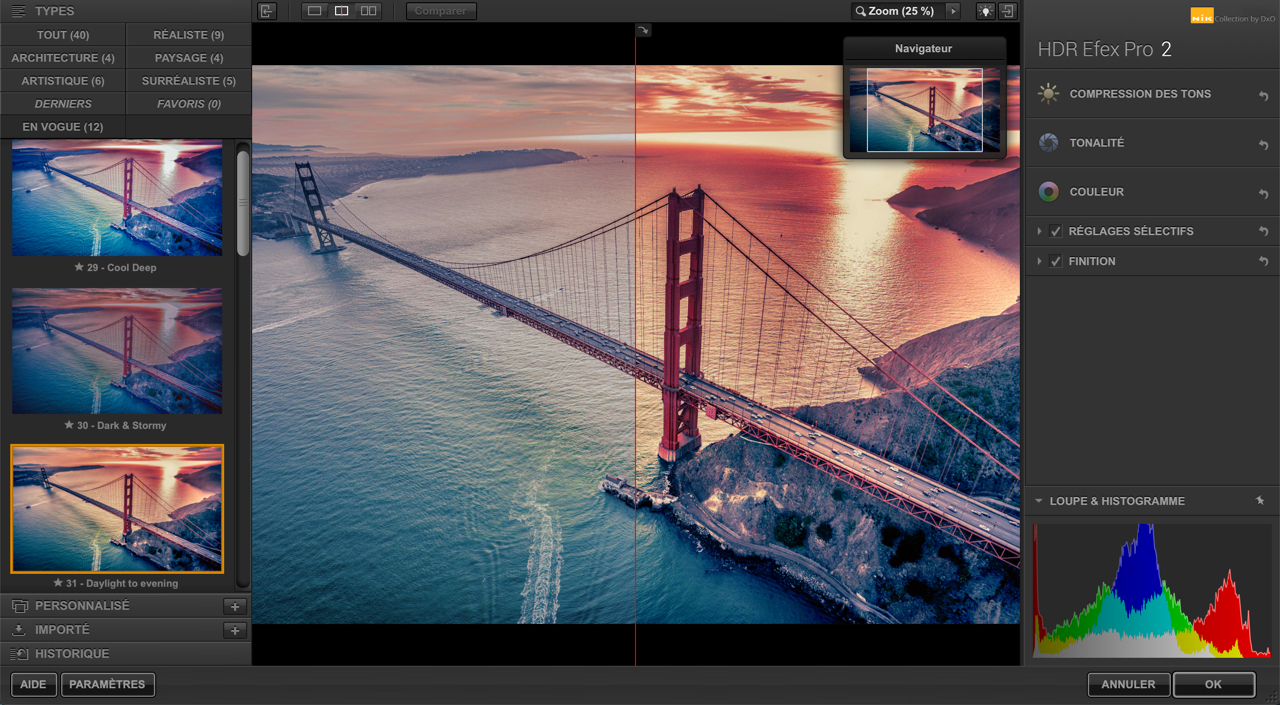Disable the Finition checkbox
Screen dimensions: 1280x705
click(1056, 262)
